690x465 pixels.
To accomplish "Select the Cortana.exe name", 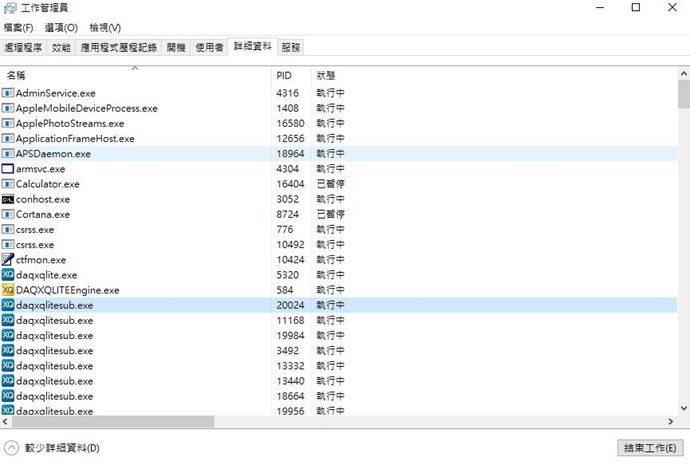I will coord(43,215).
